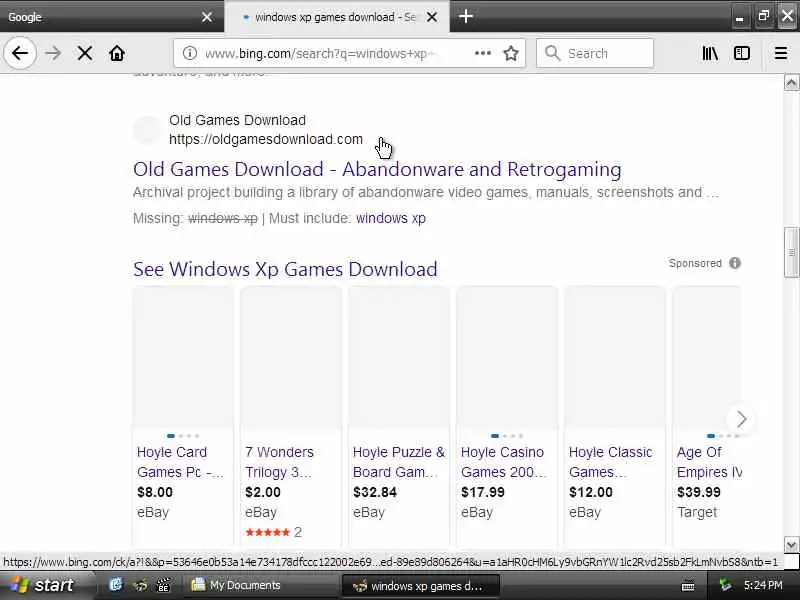Click the Hoyle Card Games product image
The width and height of the screenshot is (800, 600).
[183, 357]
